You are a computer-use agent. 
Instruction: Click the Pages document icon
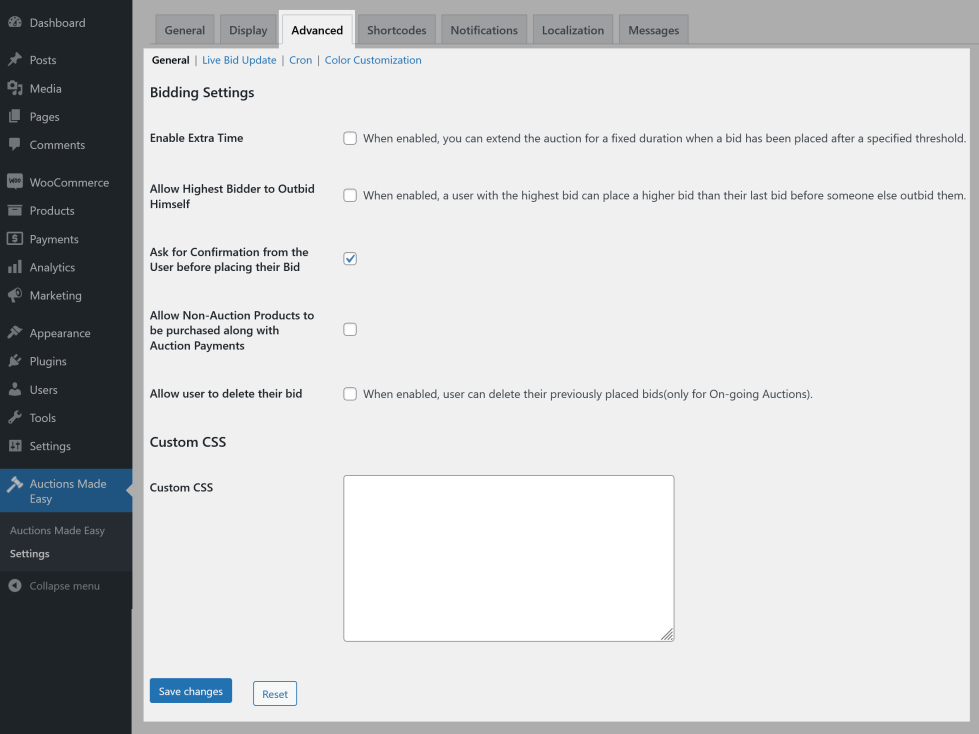pos(15,116)
